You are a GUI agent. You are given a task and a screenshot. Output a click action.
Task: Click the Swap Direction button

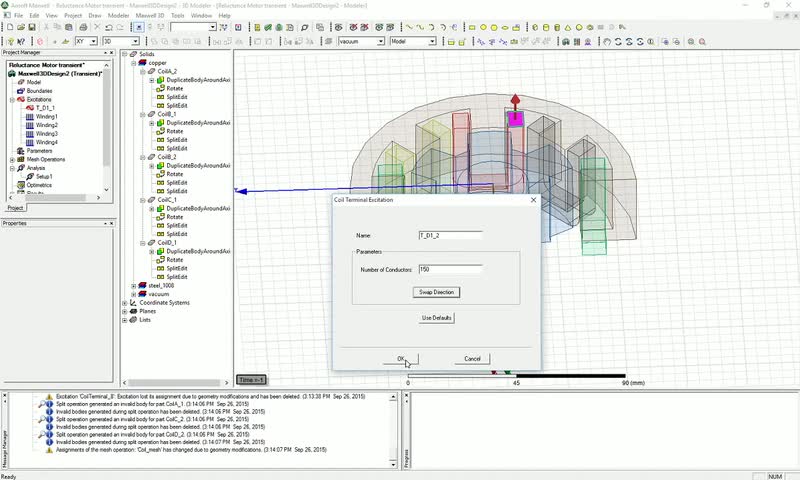click(x=436, y=292)
